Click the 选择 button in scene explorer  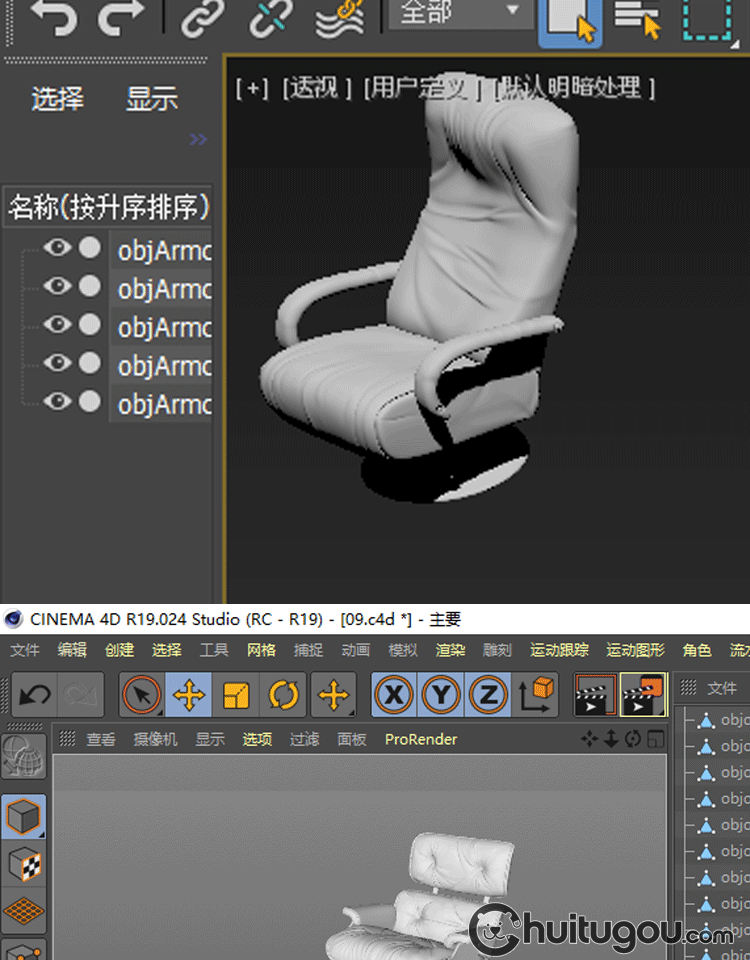pos(57,99)
